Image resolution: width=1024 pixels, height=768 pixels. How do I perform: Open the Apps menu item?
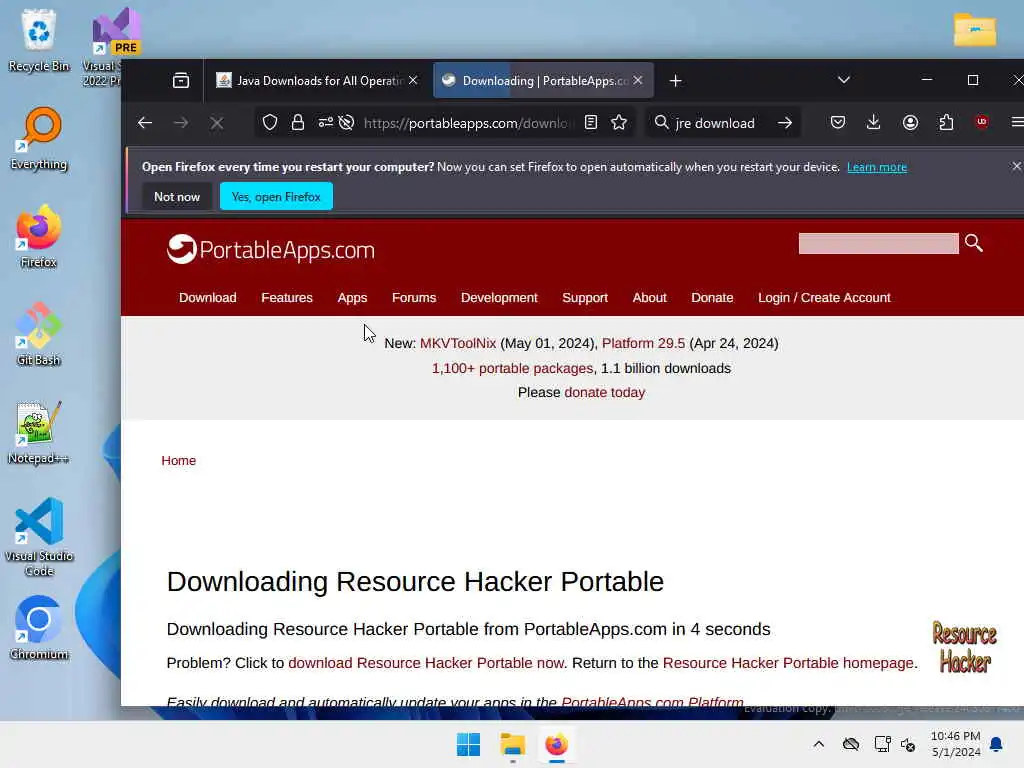352,298
